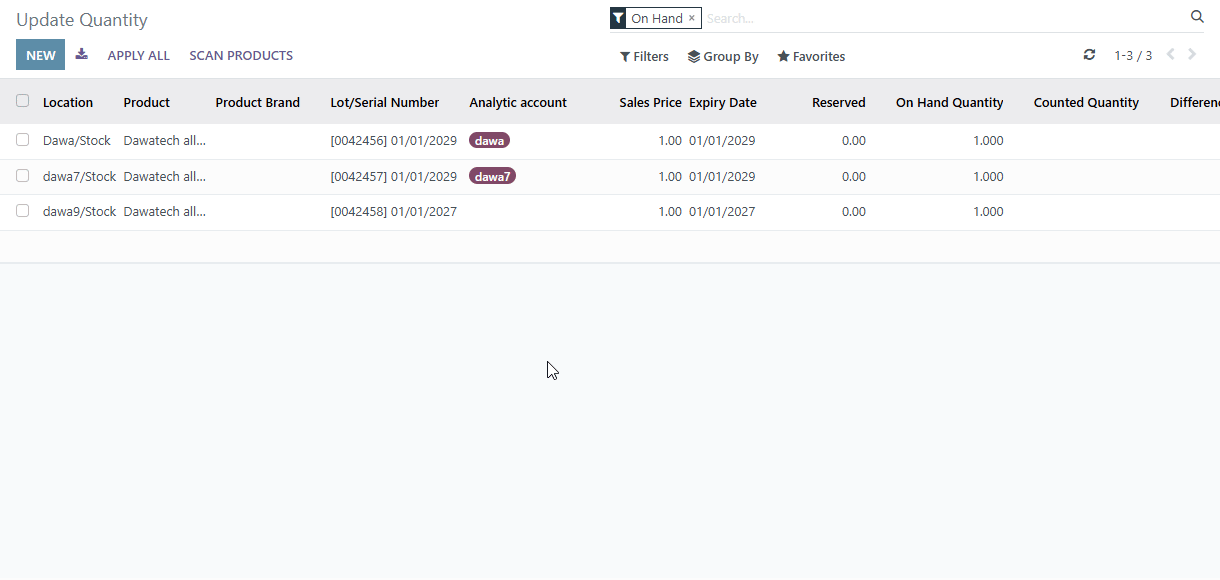Go to next page arrow

[1192, 55]
